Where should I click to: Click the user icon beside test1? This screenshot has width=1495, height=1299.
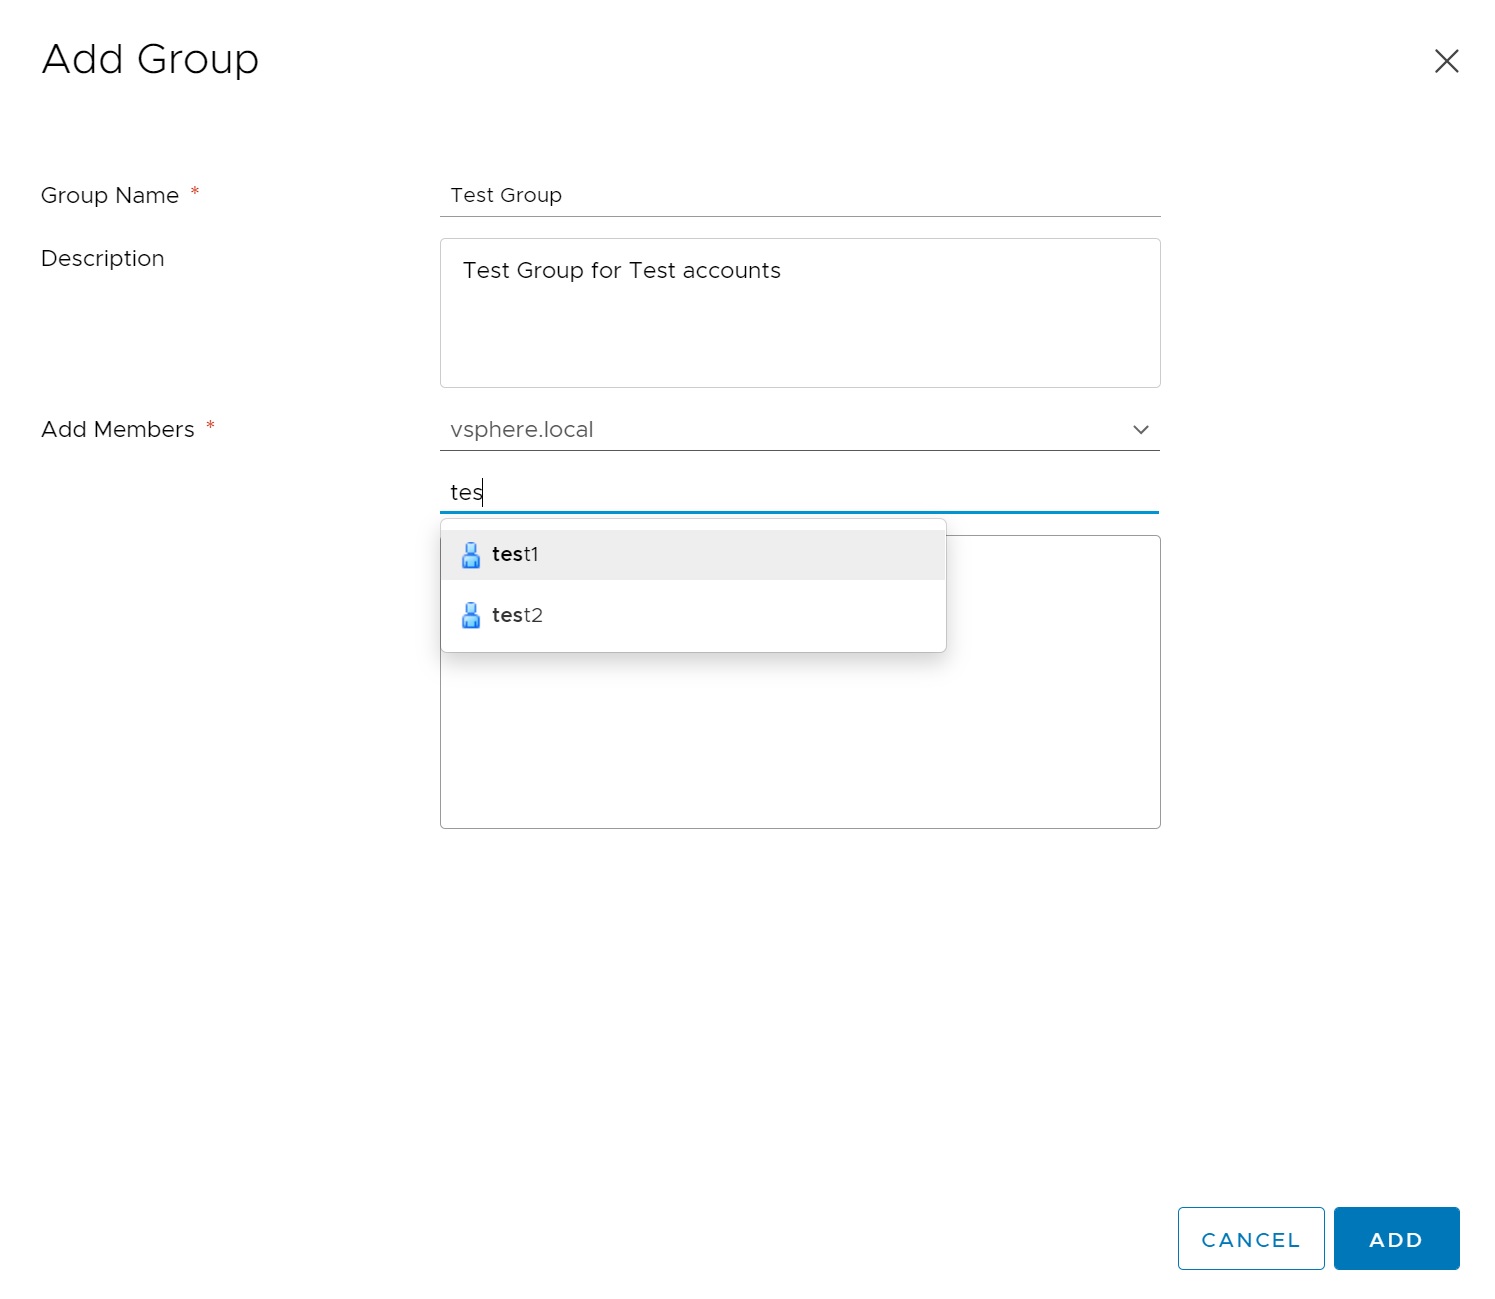tap(471, 555)
